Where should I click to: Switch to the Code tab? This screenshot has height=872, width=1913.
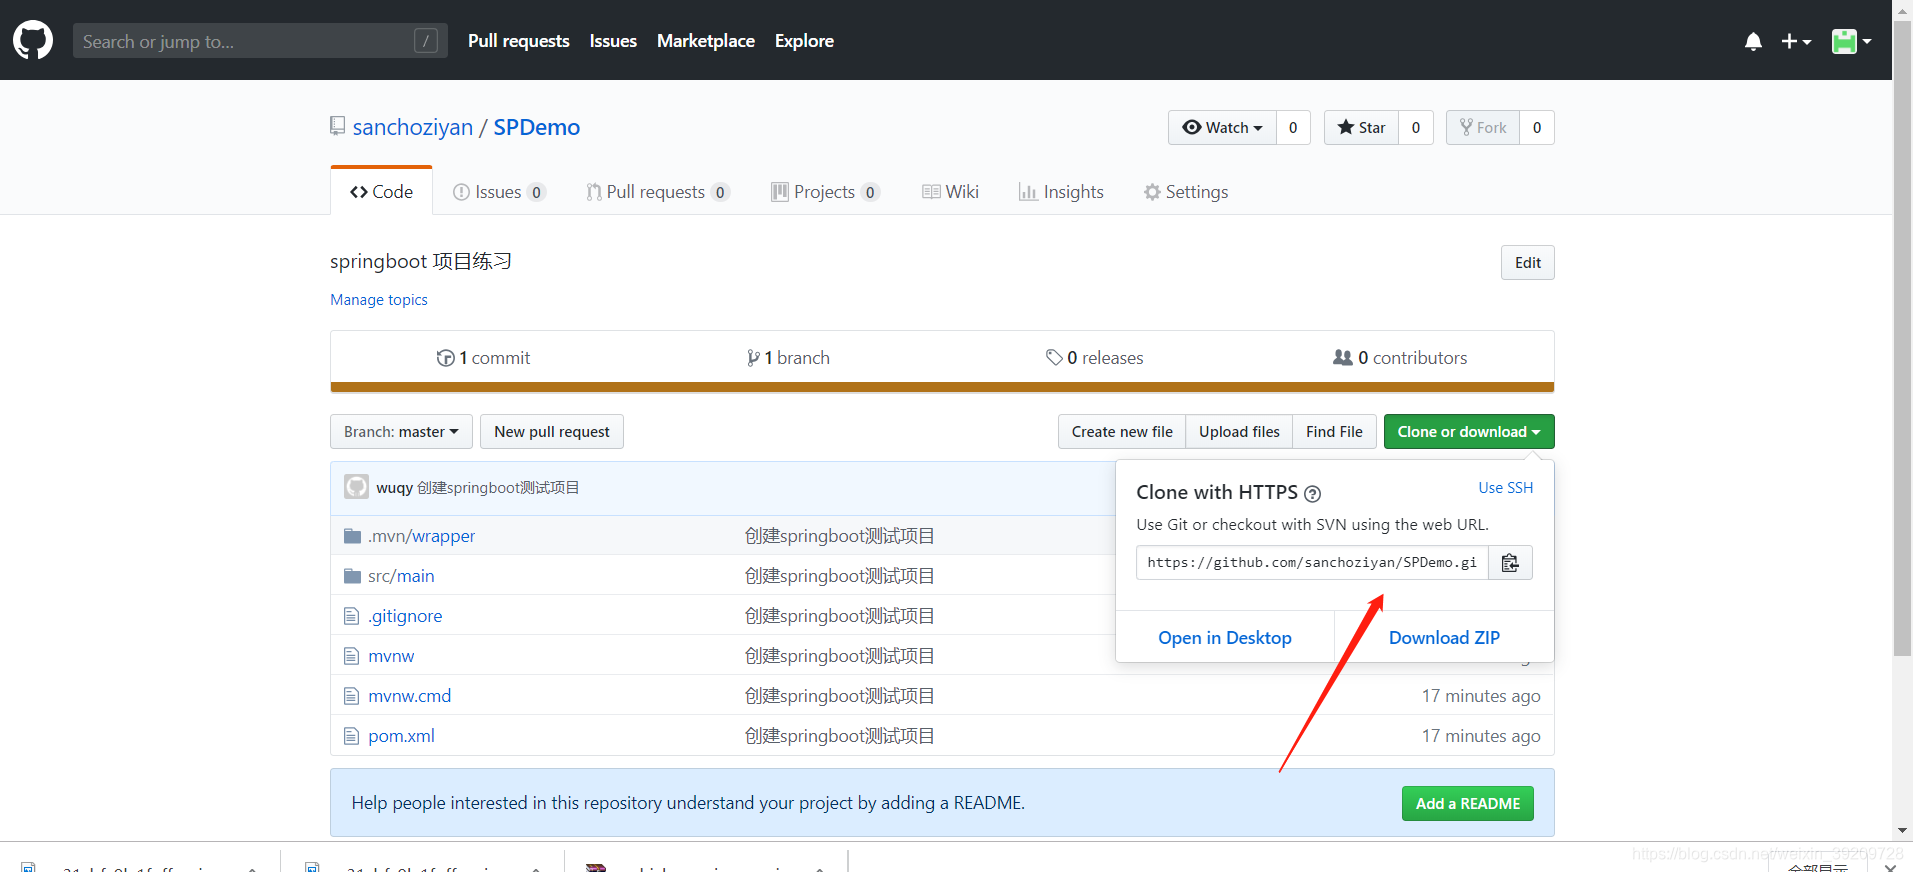click(x=381, y=191)
